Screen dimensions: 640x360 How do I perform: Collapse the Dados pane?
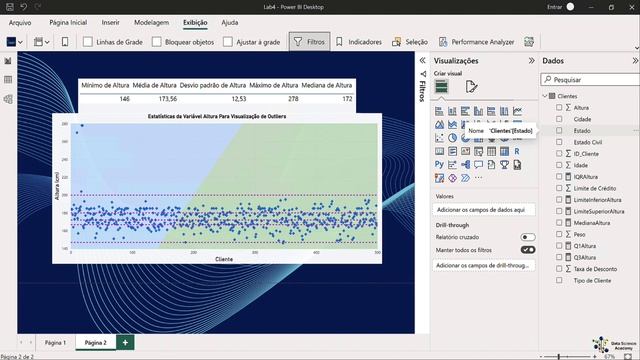pyautogui.click(x=635, y=60)
